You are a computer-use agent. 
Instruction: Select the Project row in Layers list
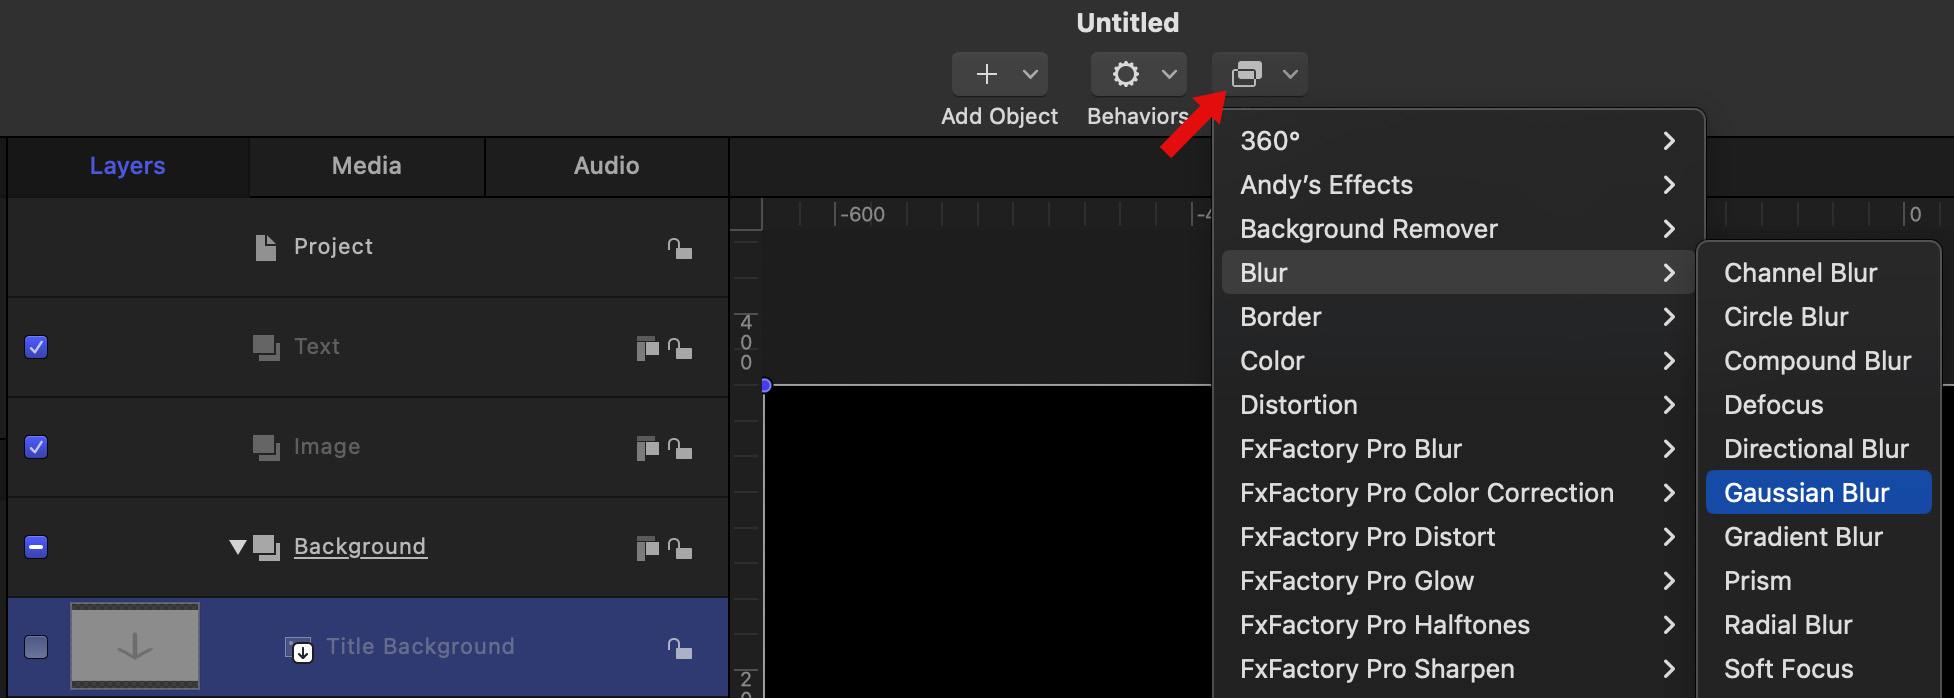(x=333, y=247)
